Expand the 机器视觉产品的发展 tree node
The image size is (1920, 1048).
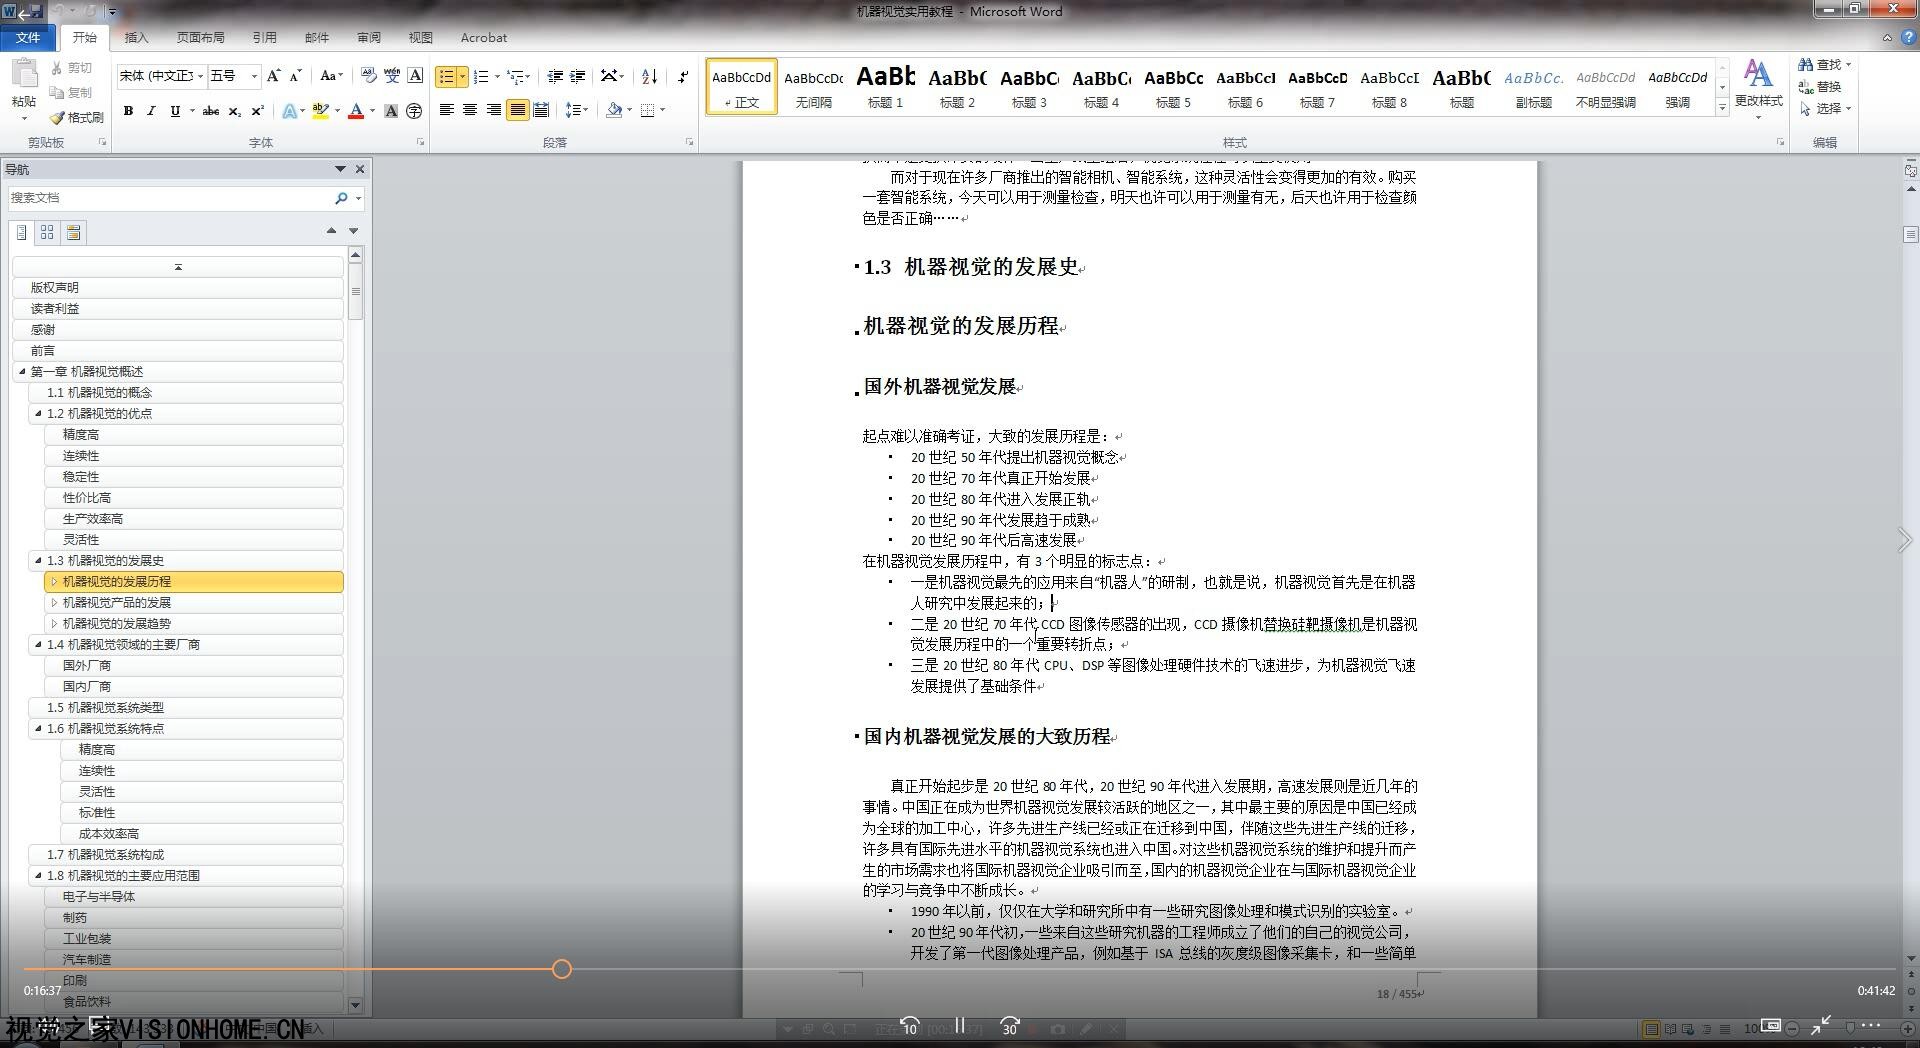tap(54, 602)
